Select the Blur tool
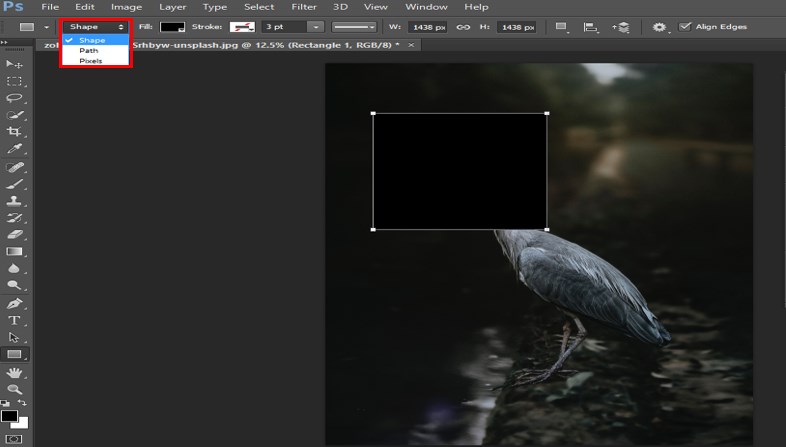Viewport: 786px width, 447px height. (x=14, y=269)
